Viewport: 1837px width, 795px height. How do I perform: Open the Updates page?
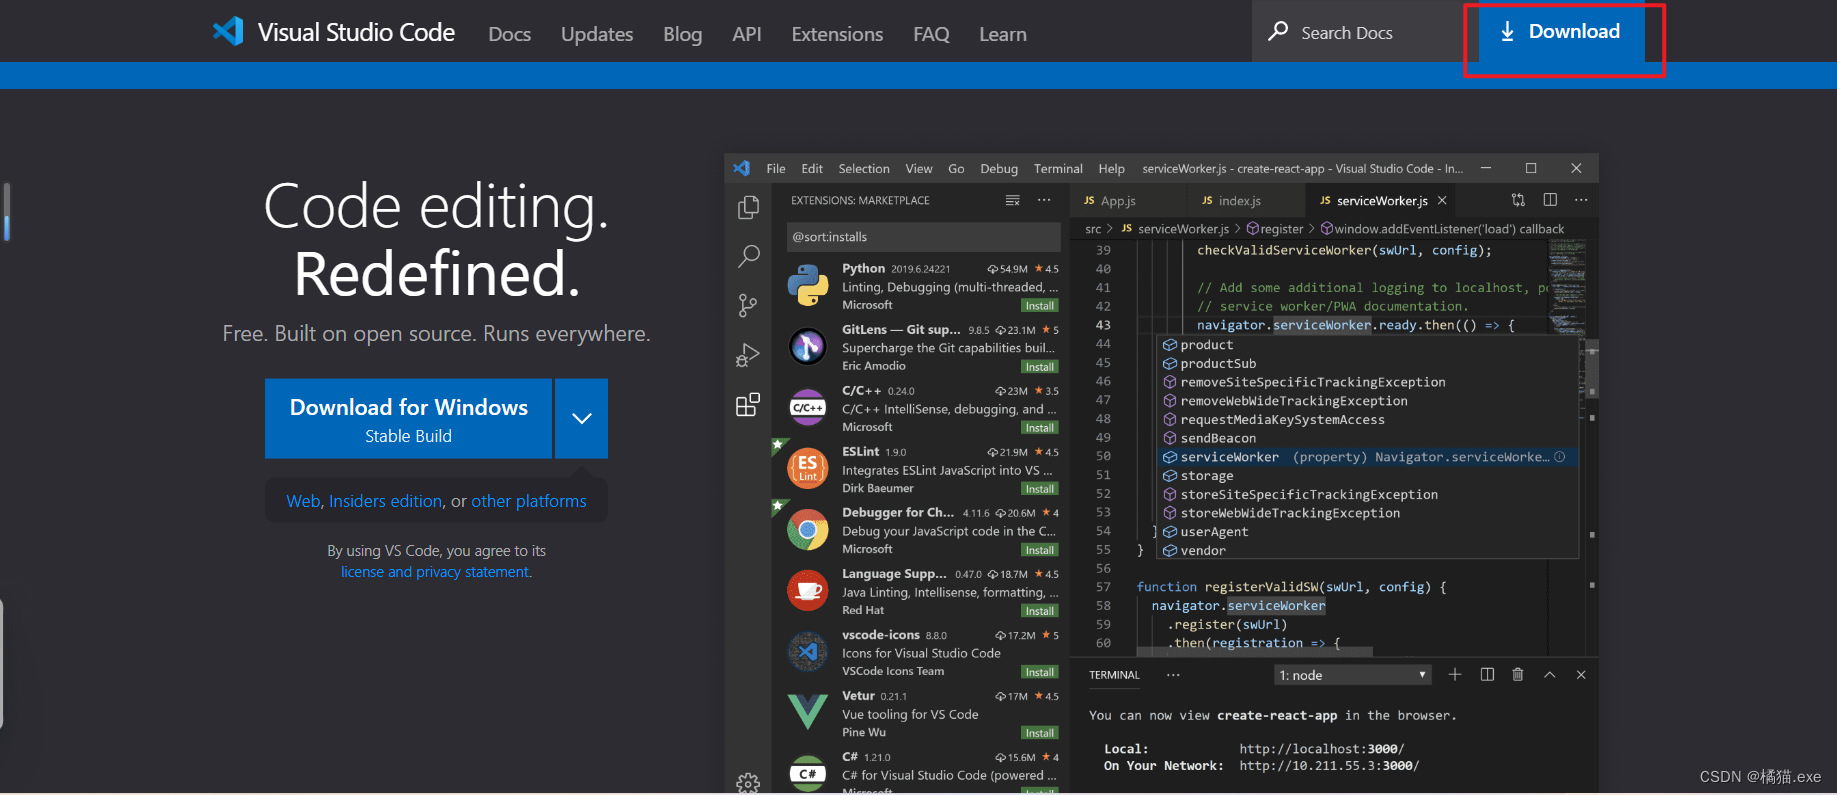click(597, 34)
